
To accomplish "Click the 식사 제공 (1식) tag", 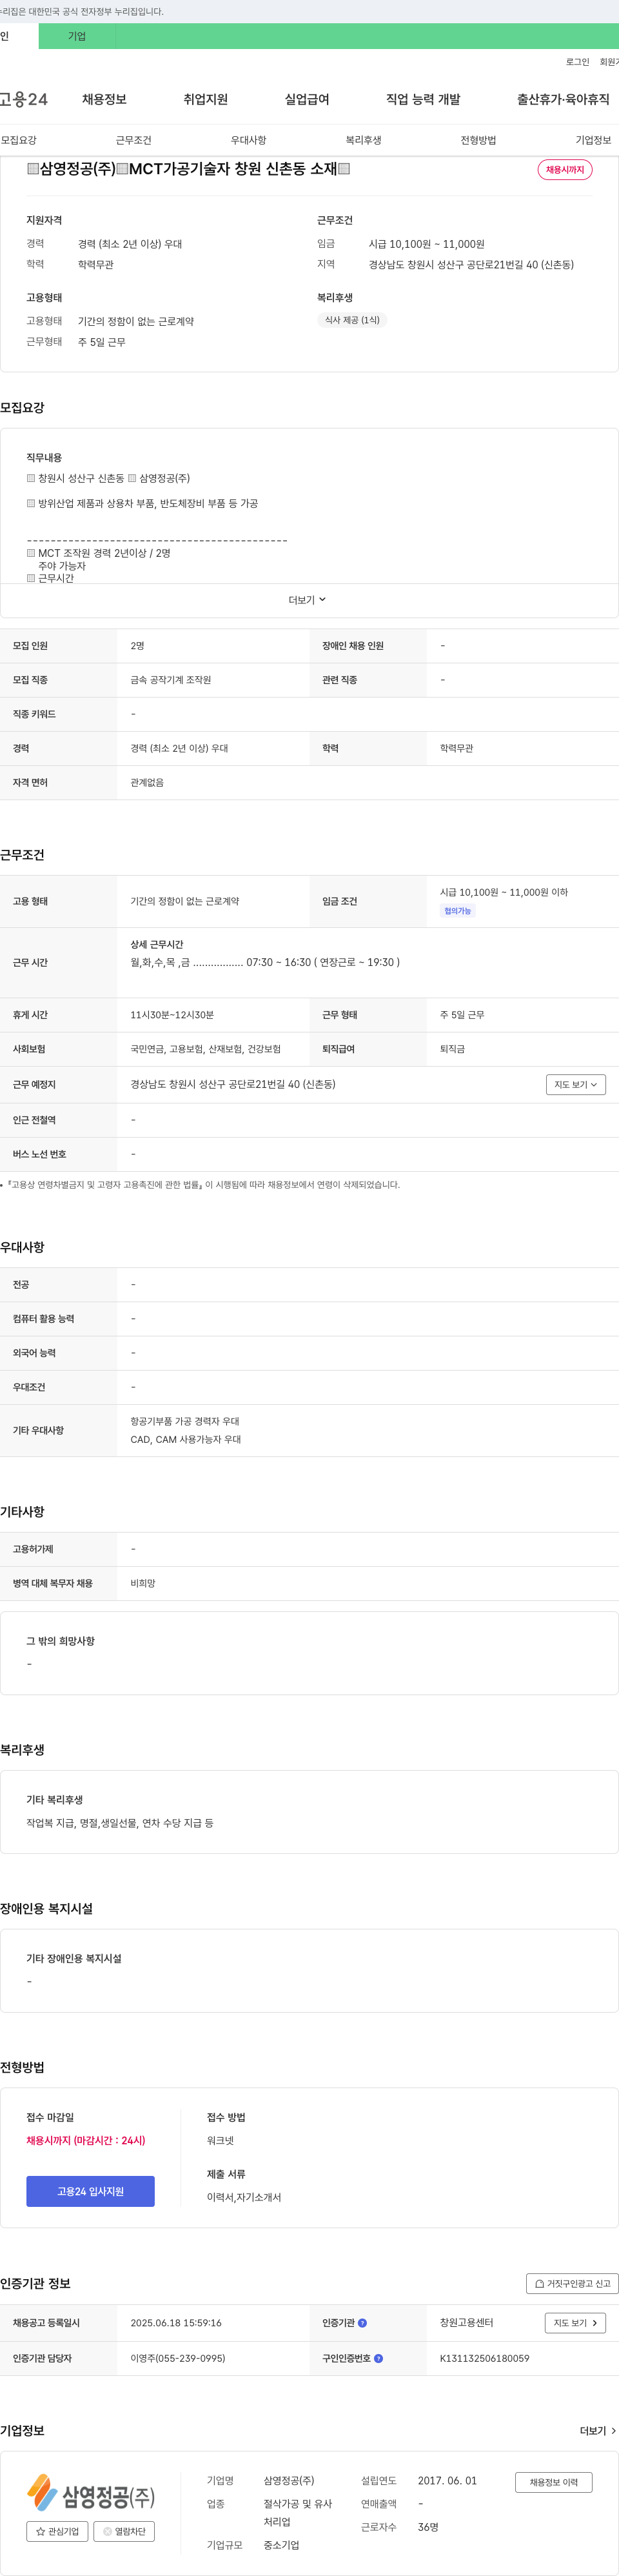I will [352, 320].
